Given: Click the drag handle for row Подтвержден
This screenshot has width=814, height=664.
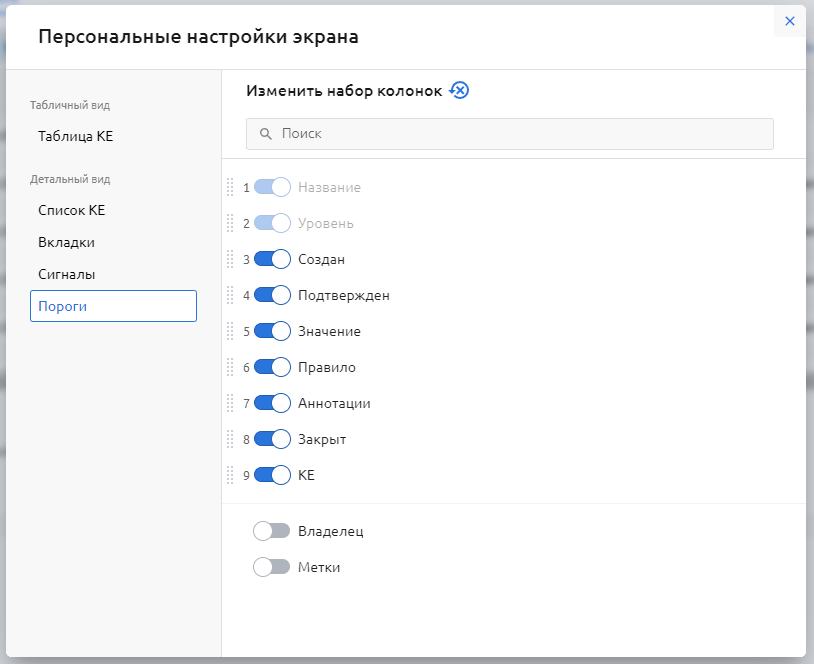Looking at the screenshot, I should tap(230, 295).
